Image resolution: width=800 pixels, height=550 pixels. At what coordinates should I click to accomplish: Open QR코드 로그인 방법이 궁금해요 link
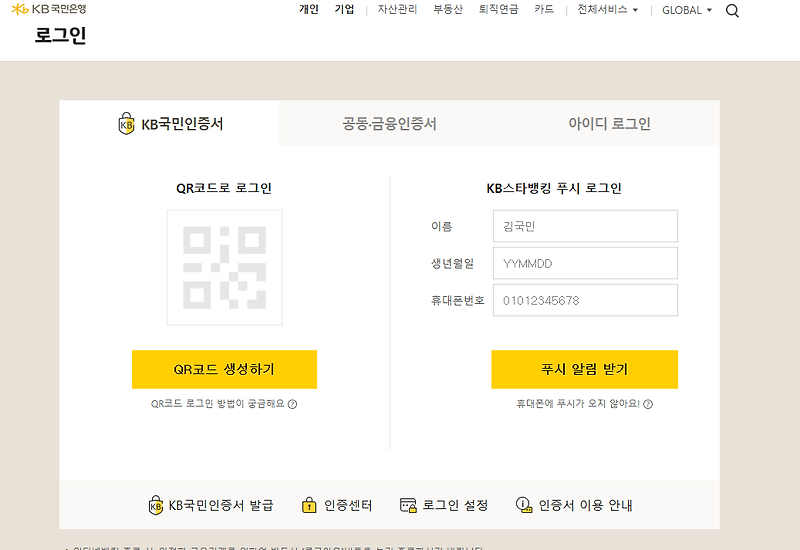223,404
